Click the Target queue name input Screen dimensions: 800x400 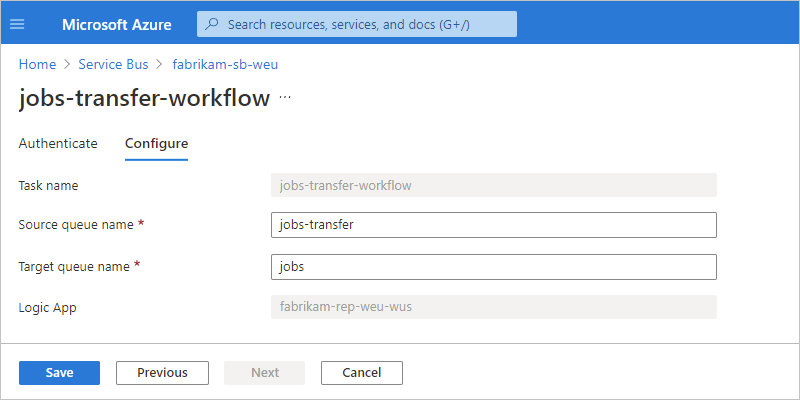click(x=493, y=267)
